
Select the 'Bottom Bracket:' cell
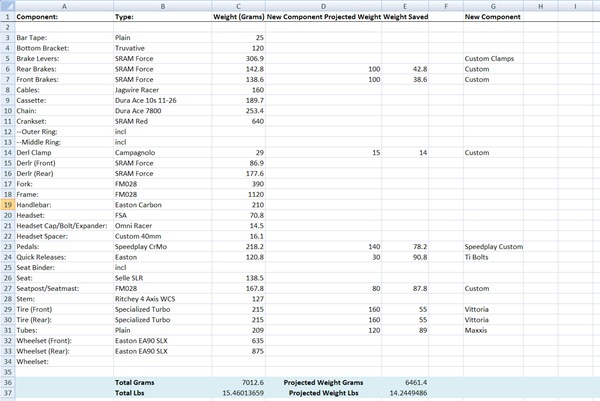64,48
